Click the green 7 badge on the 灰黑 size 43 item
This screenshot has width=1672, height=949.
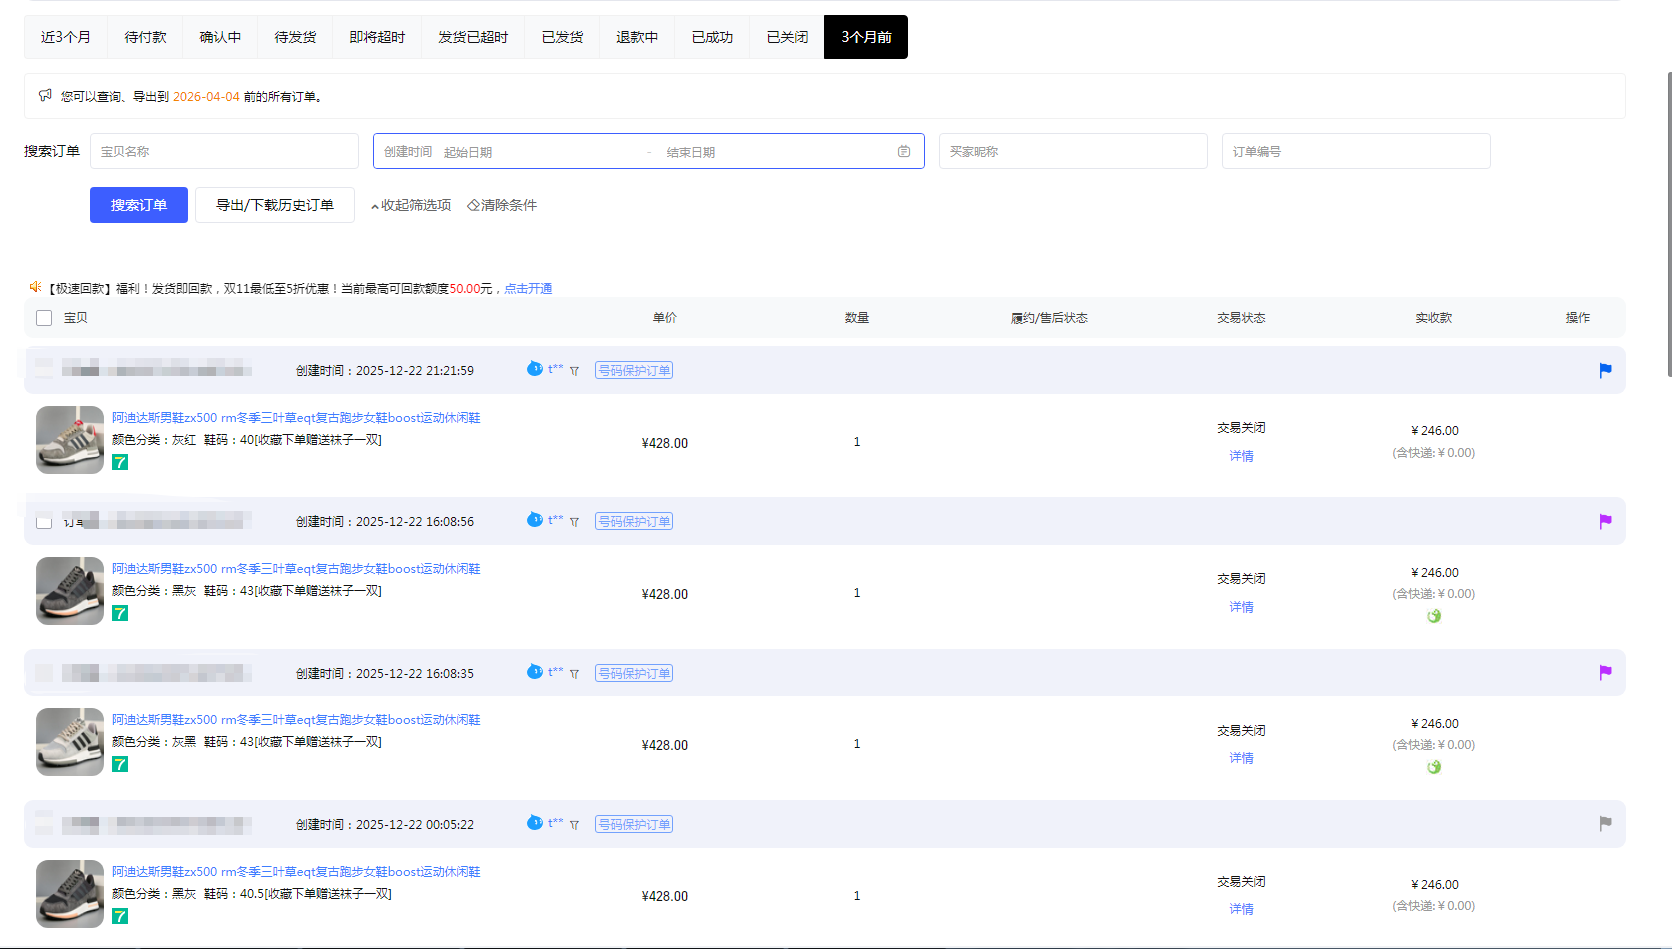[120, 764]
